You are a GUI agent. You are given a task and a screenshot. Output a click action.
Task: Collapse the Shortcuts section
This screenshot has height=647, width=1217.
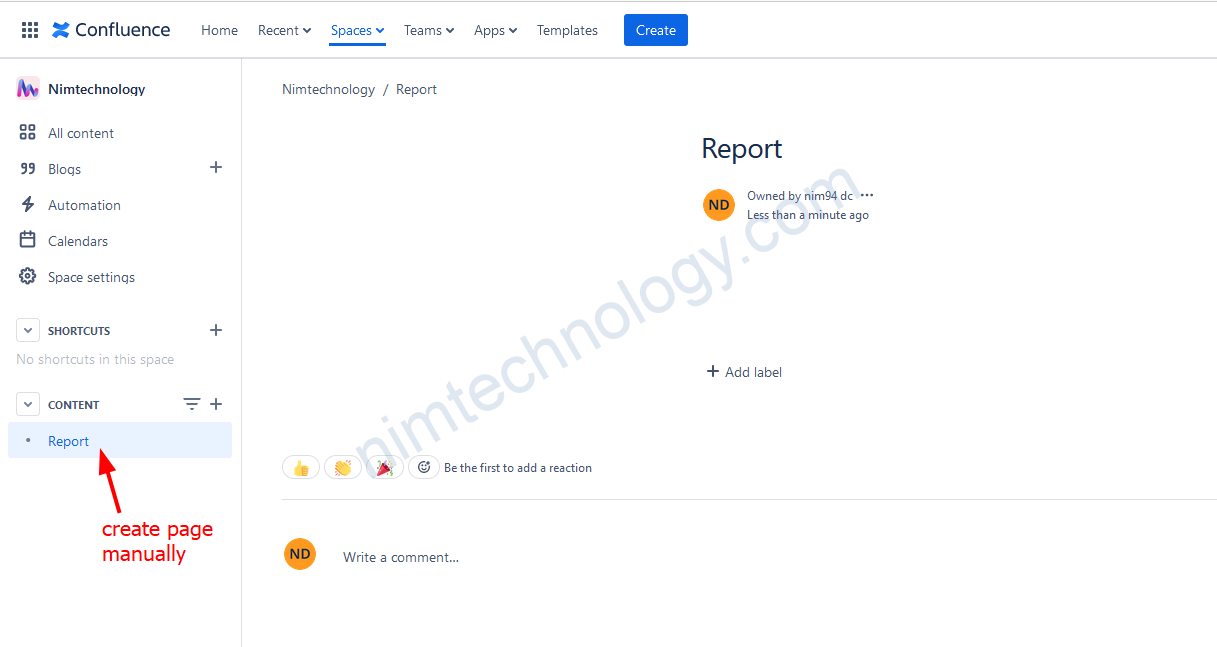(29, 330)
